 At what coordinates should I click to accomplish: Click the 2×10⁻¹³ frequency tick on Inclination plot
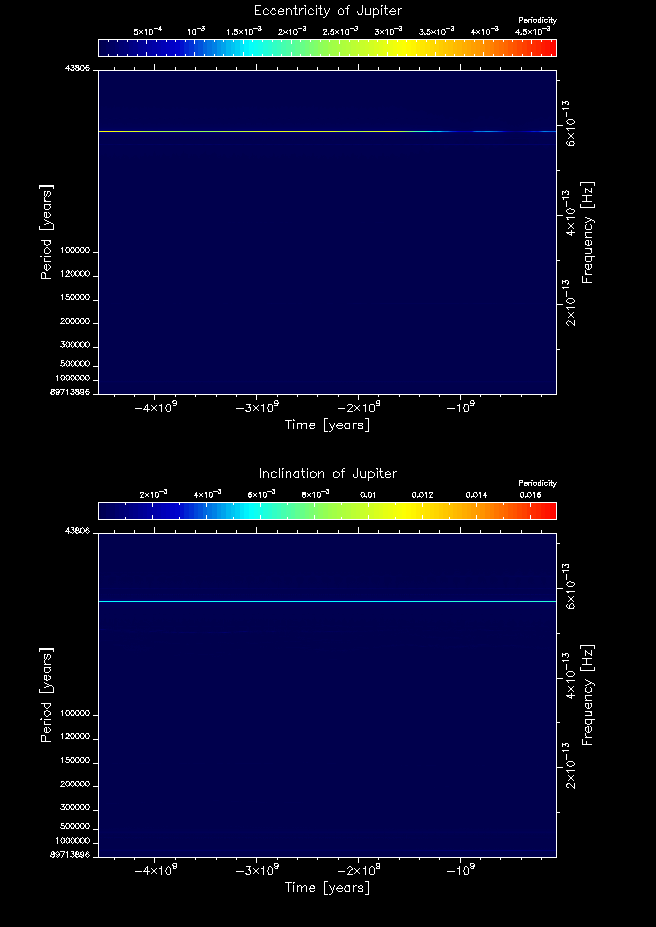(x=571, y=773)
